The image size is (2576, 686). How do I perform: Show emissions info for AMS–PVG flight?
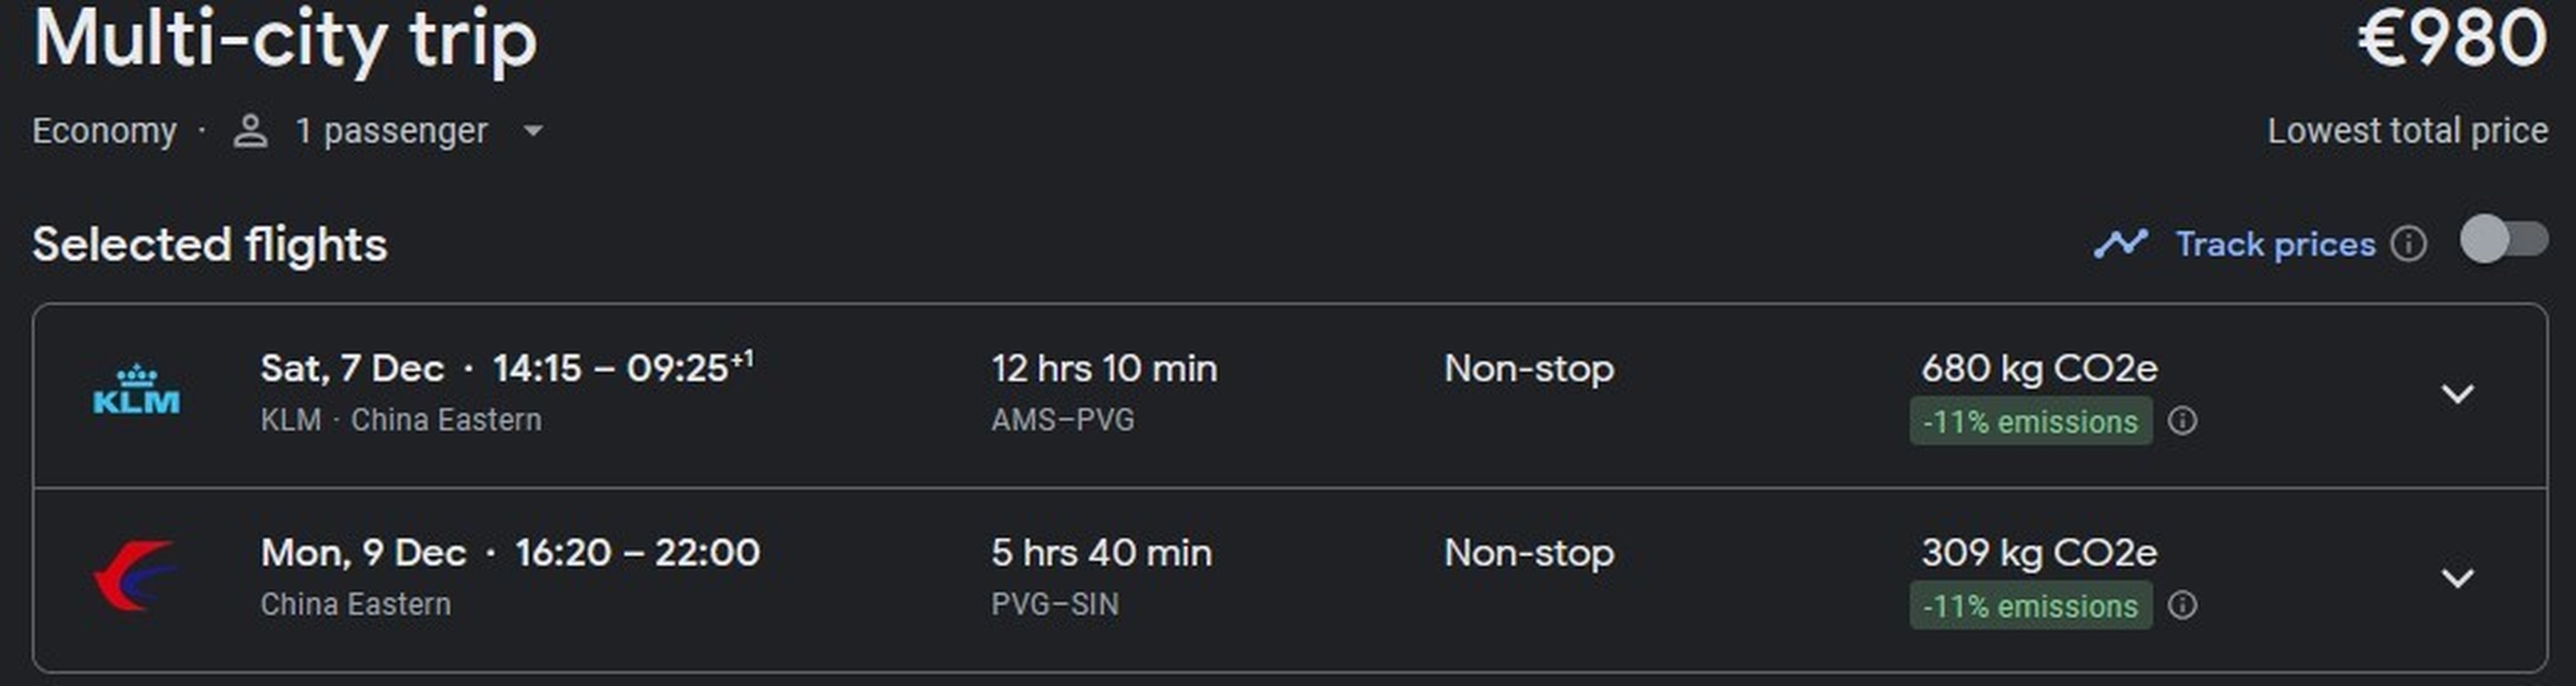pos(2182,421)
